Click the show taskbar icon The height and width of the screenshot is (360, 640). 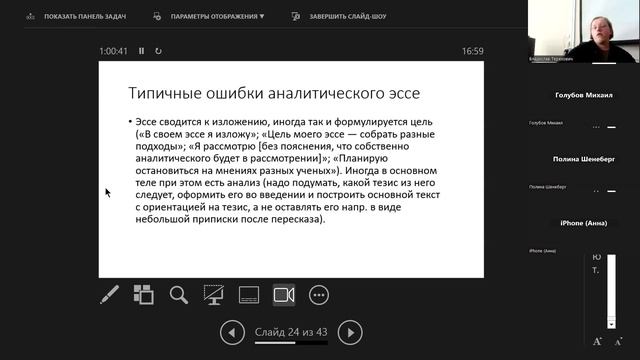pos(31,16)
